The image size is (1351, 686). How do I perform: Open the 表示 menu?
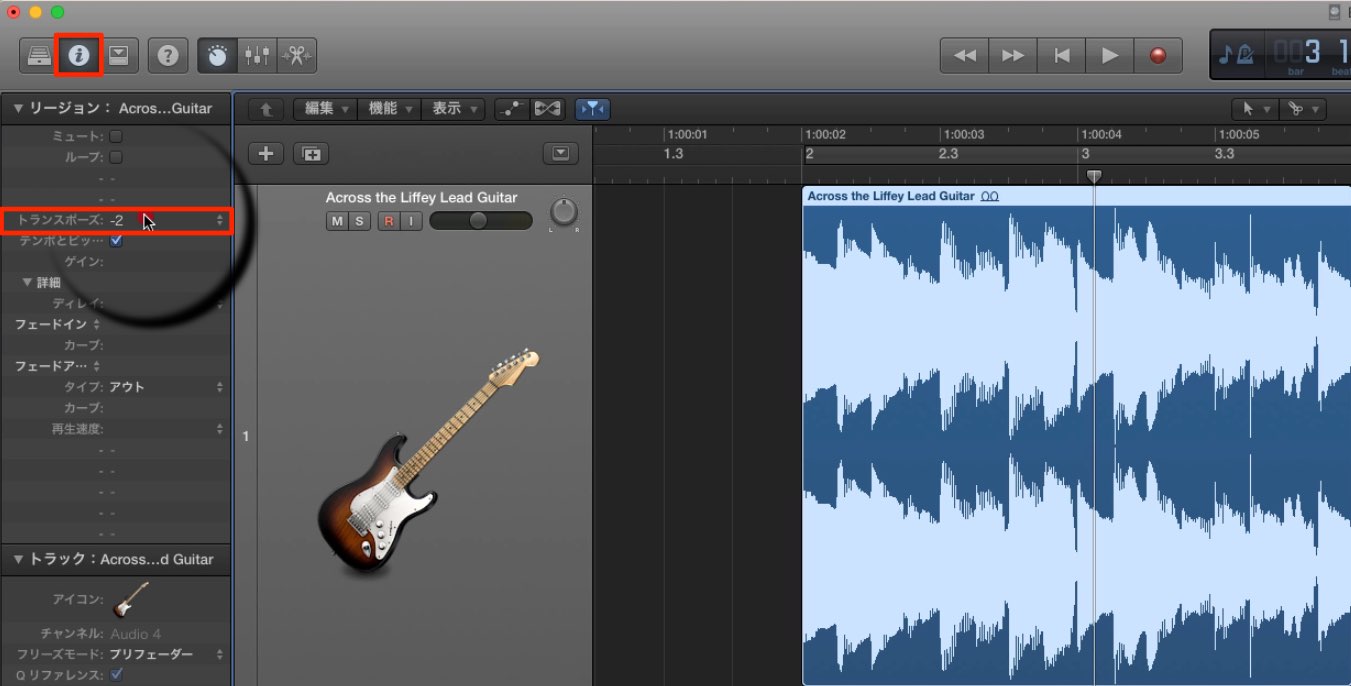(453, 109)
